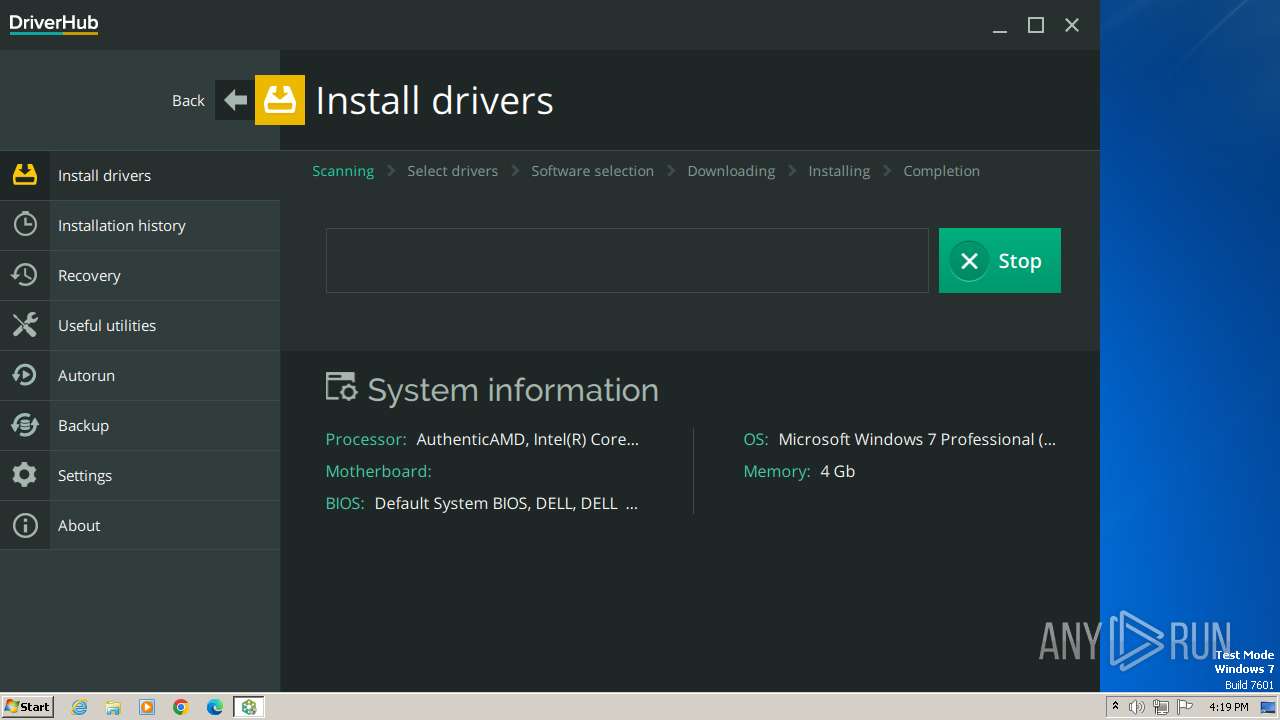The height and width of the screenshot is (720, 1280).
Task: Click the Back arrow icon
Action: [x=235, y=100]
